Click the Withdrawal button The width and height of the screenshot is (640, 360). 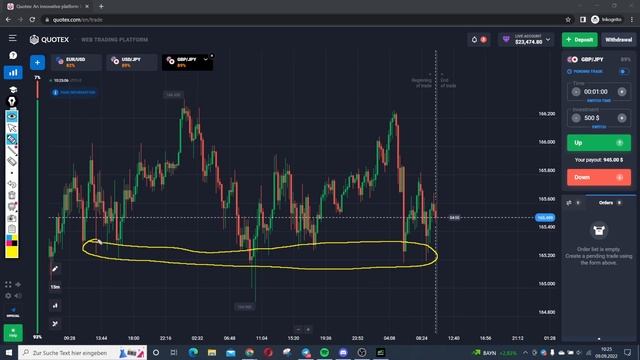click(618, 40)
